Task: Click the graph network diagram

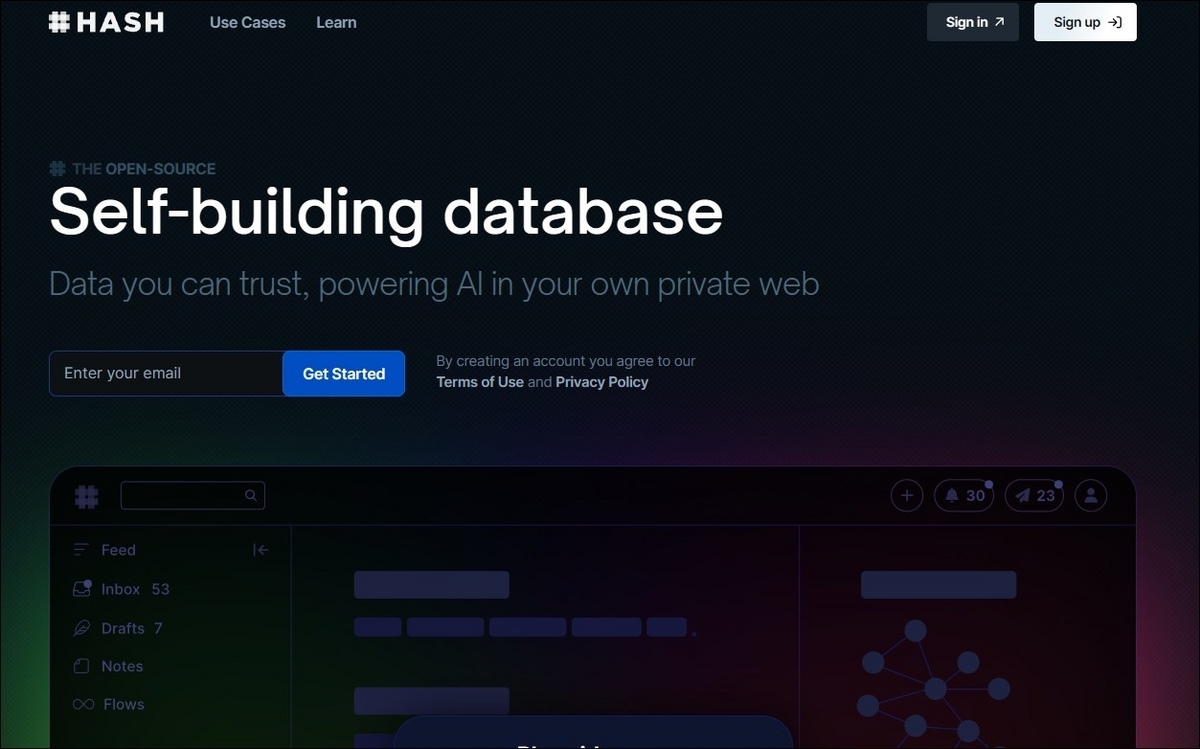Action: coord(933,682)
